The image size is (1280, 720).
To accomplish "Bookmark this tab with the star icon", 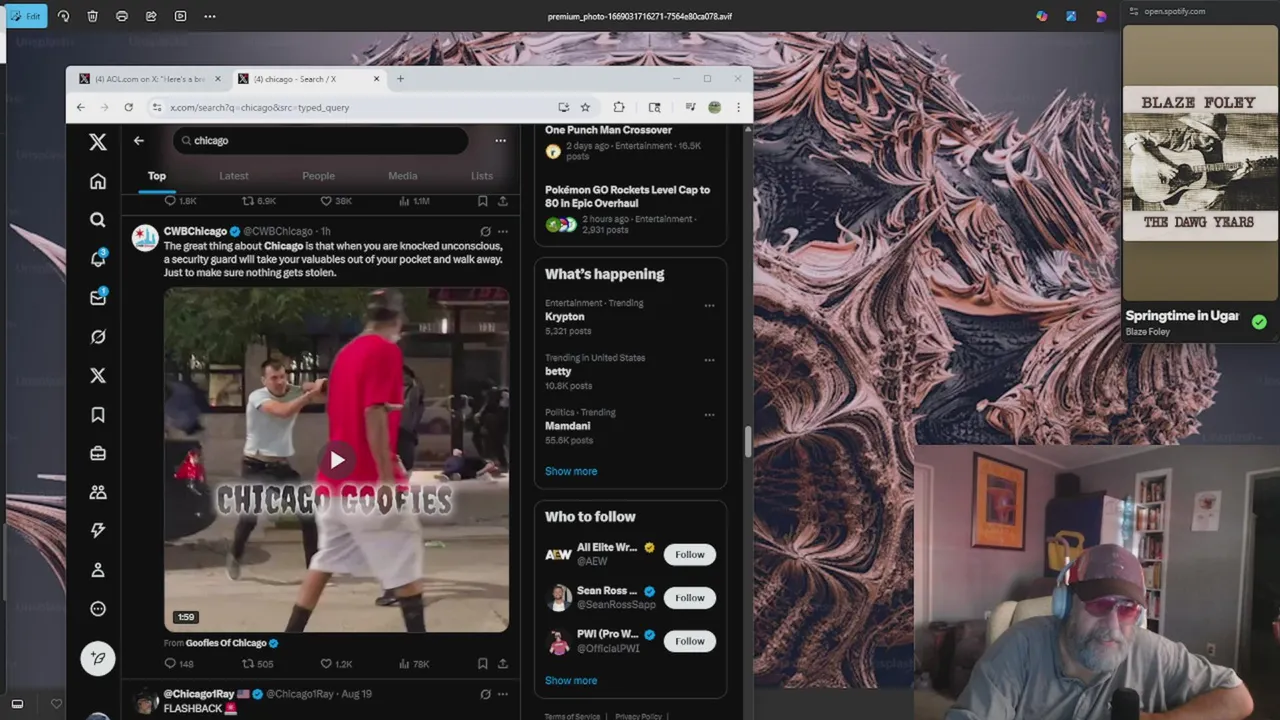I will coord(586,107).
